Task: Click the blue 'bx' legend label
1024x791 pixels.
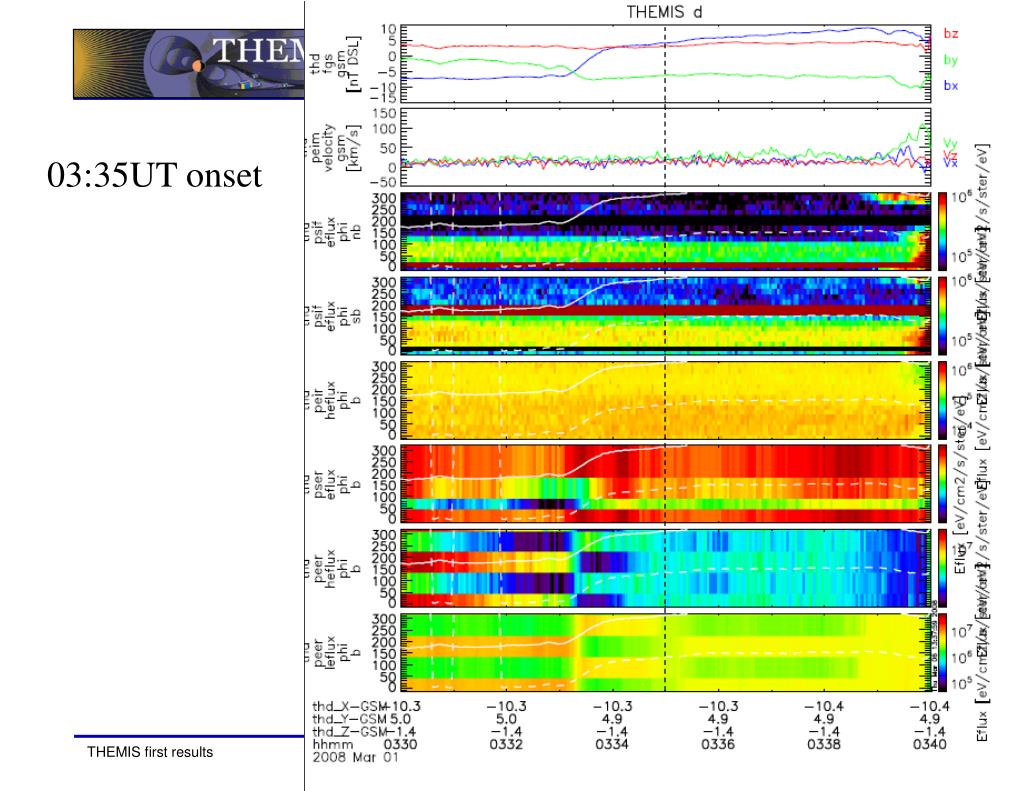Action: tap(951, 86)
